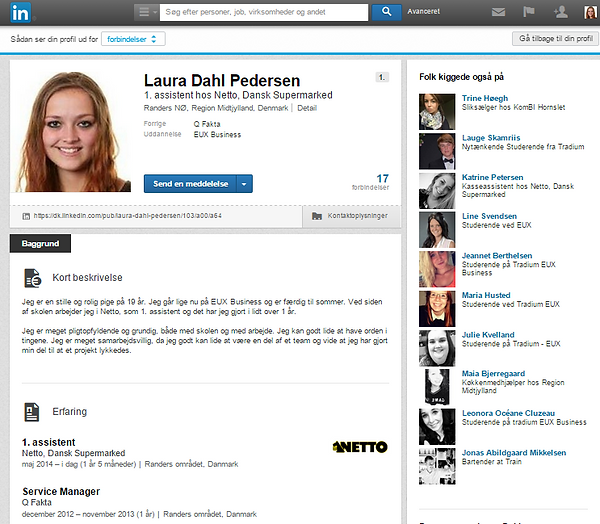The image size is (600, 524).
Task: Open 'Netto, Dansk Supermarked' under Erfaring
Action: tap(73, 453)
